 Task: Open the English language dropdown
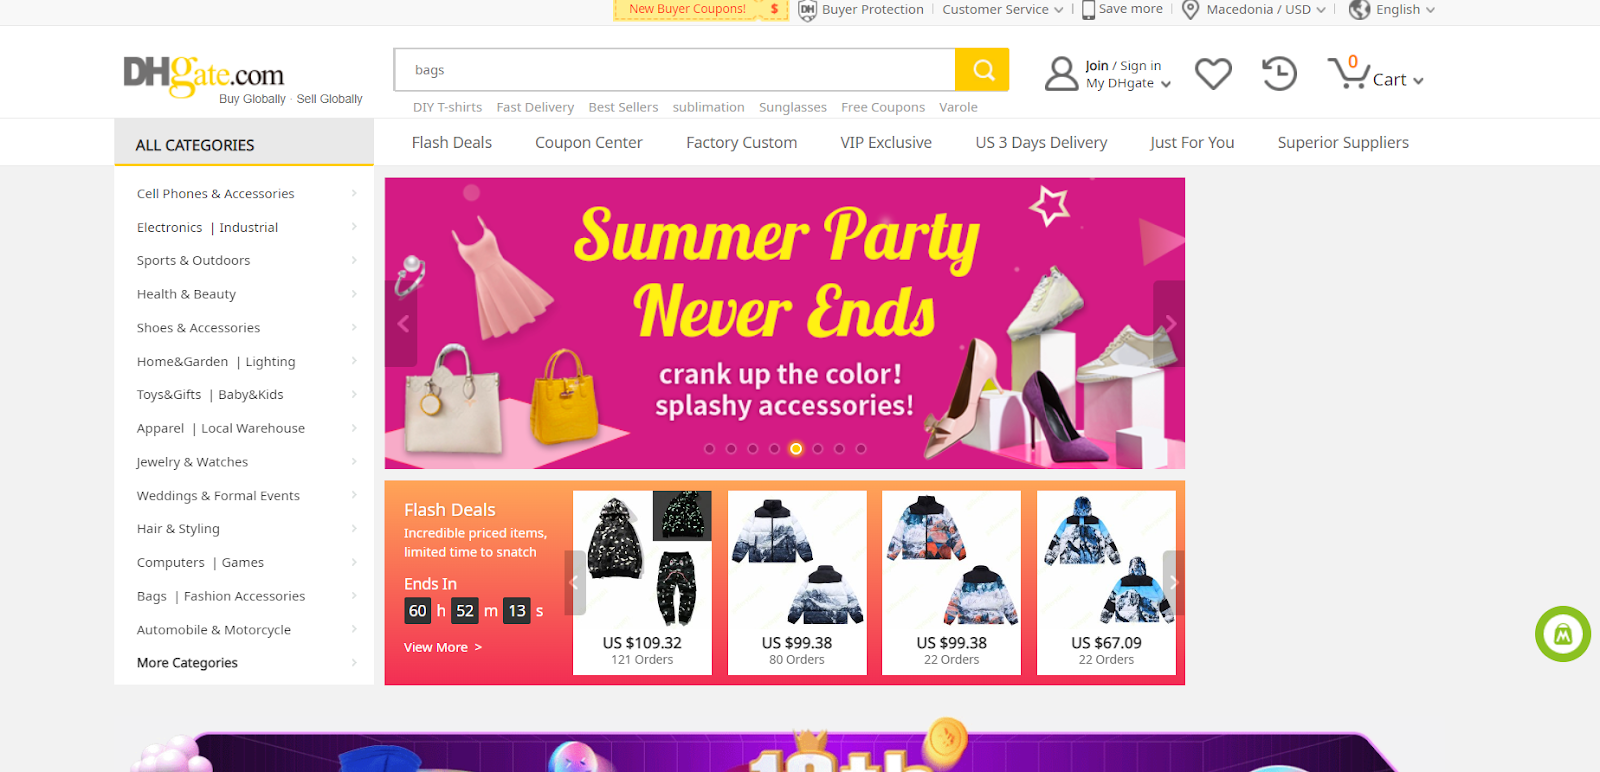coord(1392,10)
